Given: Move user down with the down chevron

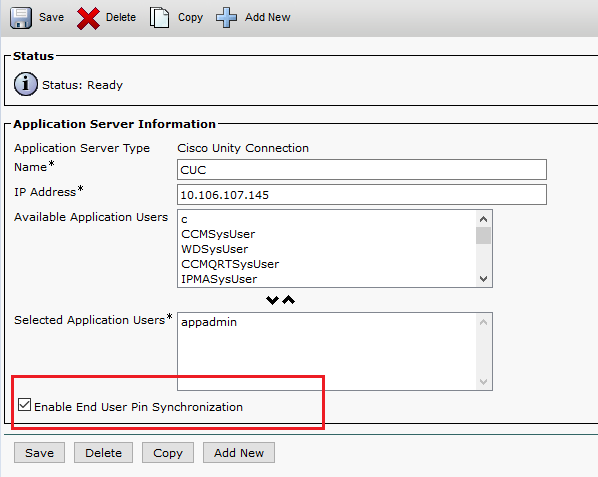Looking at the screenshot, I should coord(272,300).
